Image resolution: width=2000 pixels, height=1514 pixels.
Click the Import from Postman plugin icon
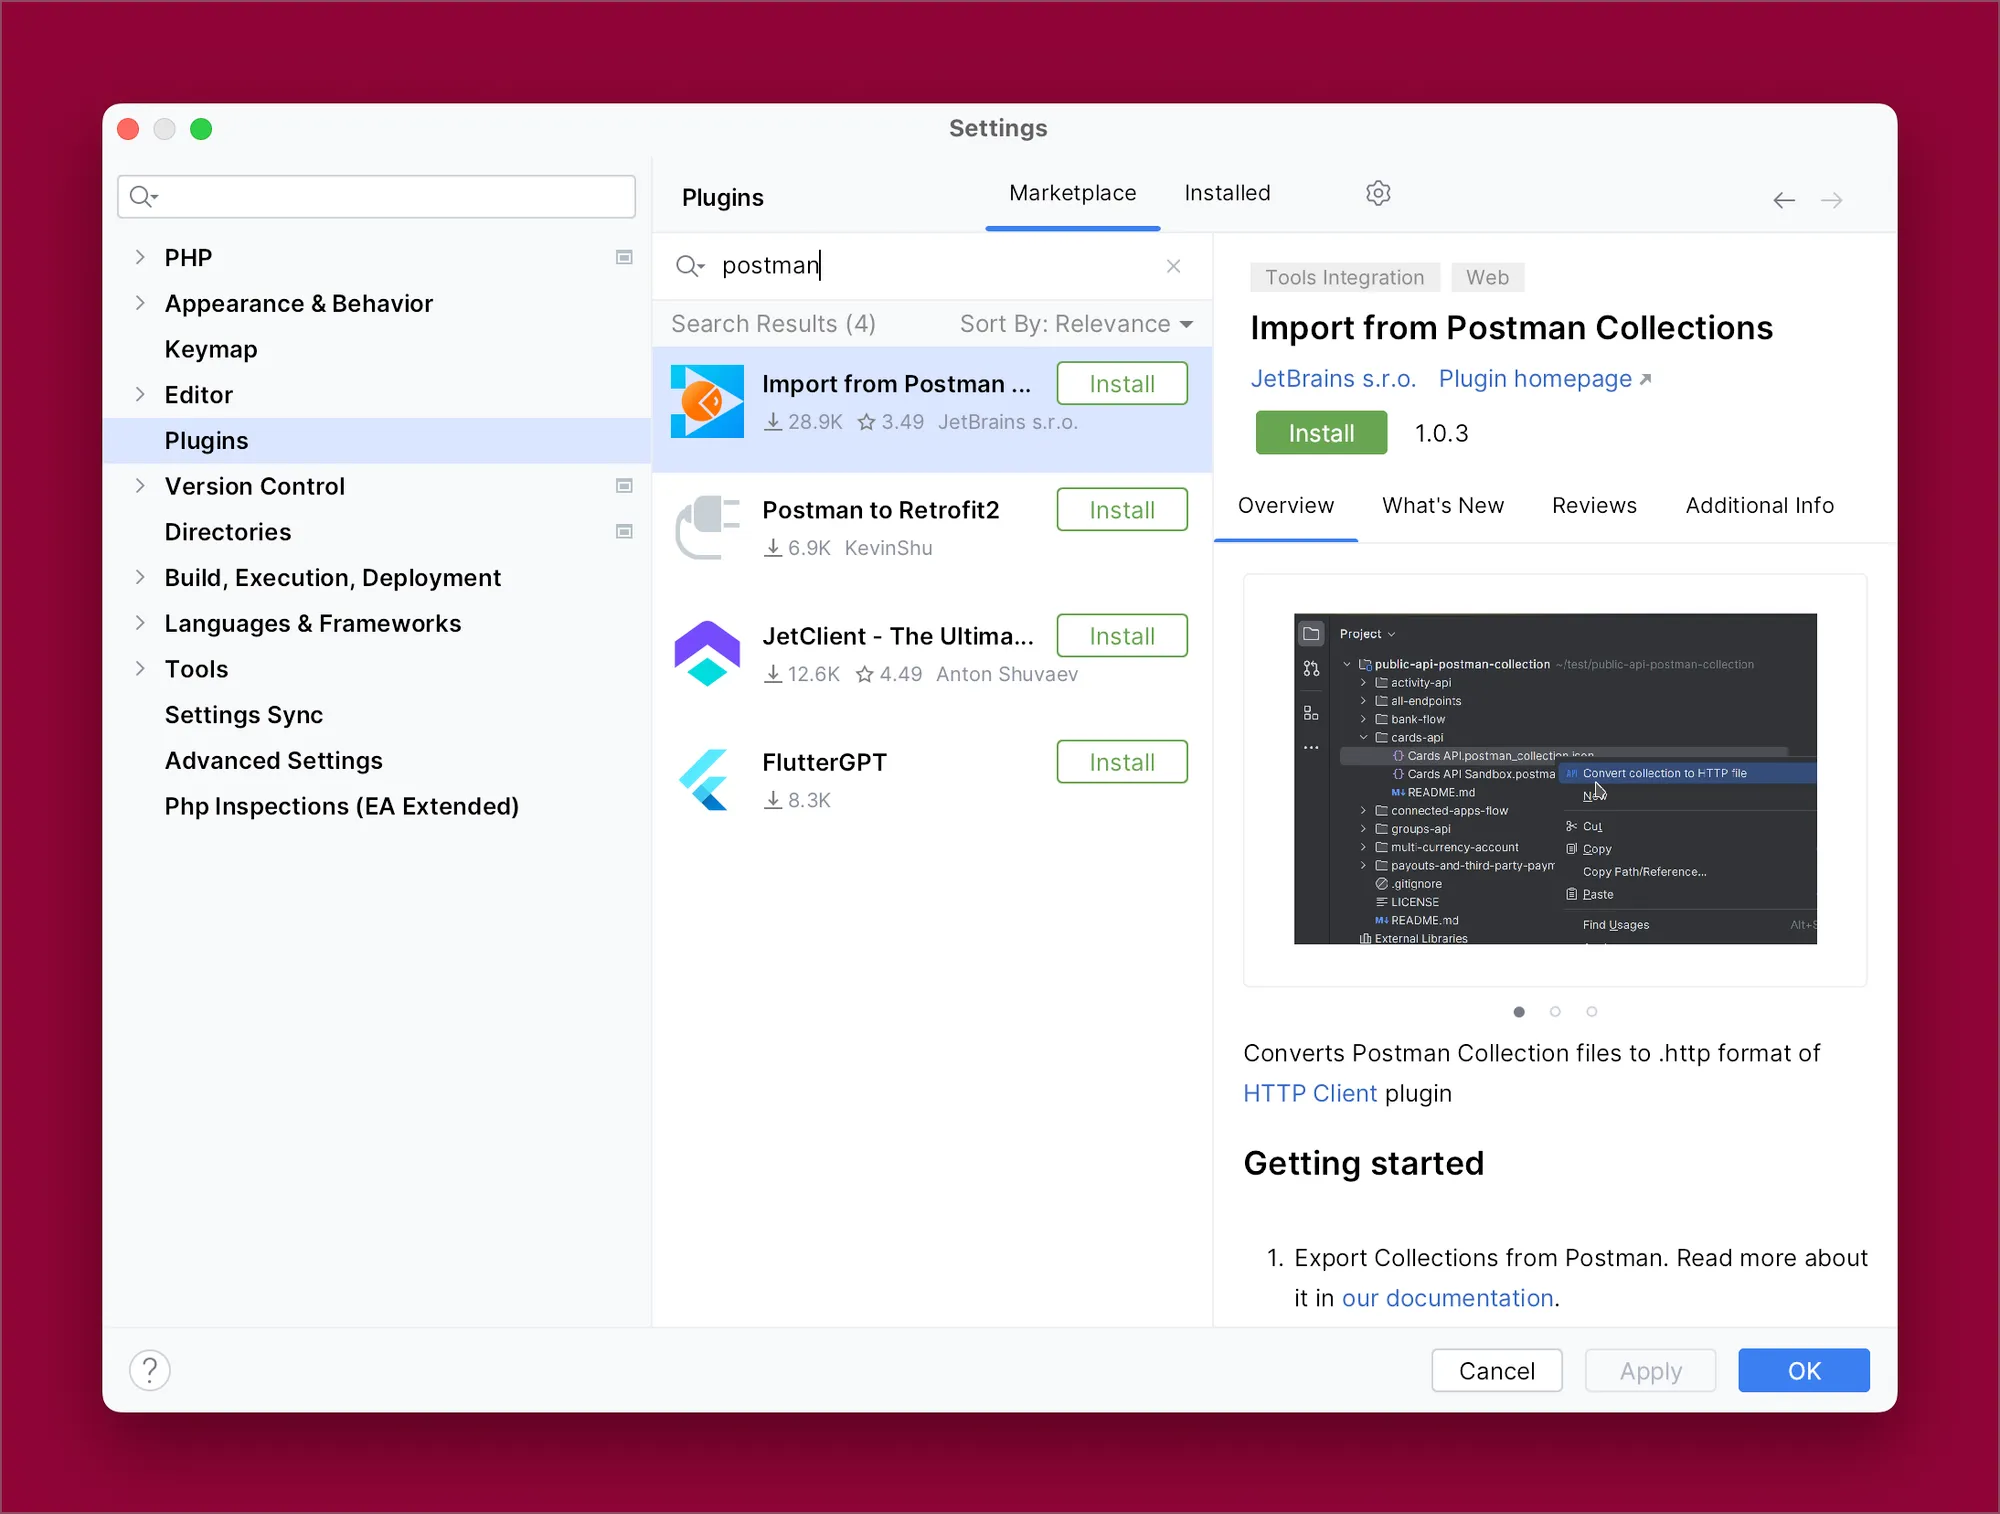[707, 402]
